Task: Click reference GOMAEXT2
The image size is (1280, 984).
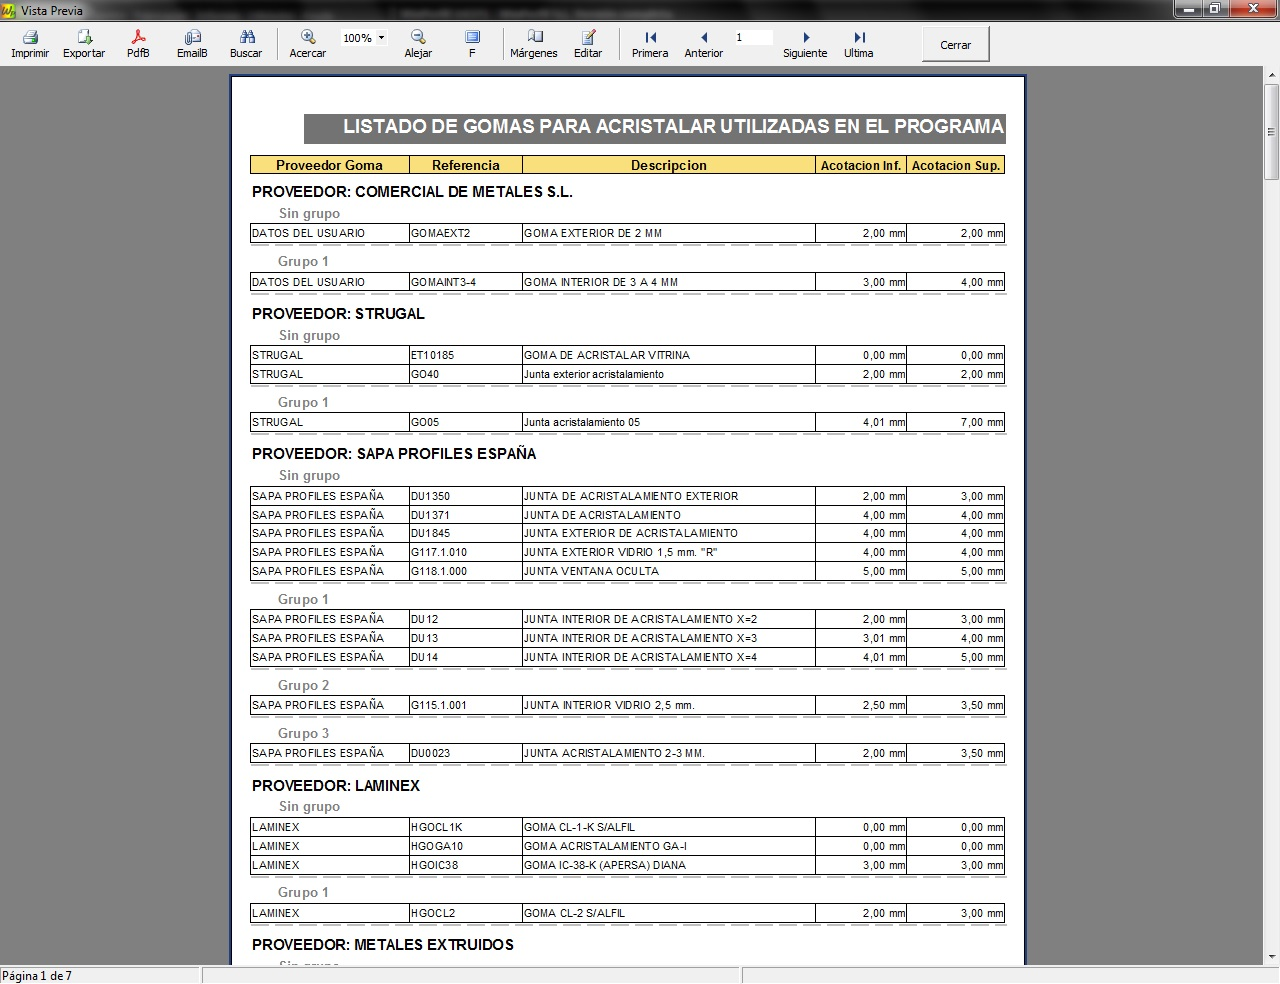Action: [x=441, y=233]
